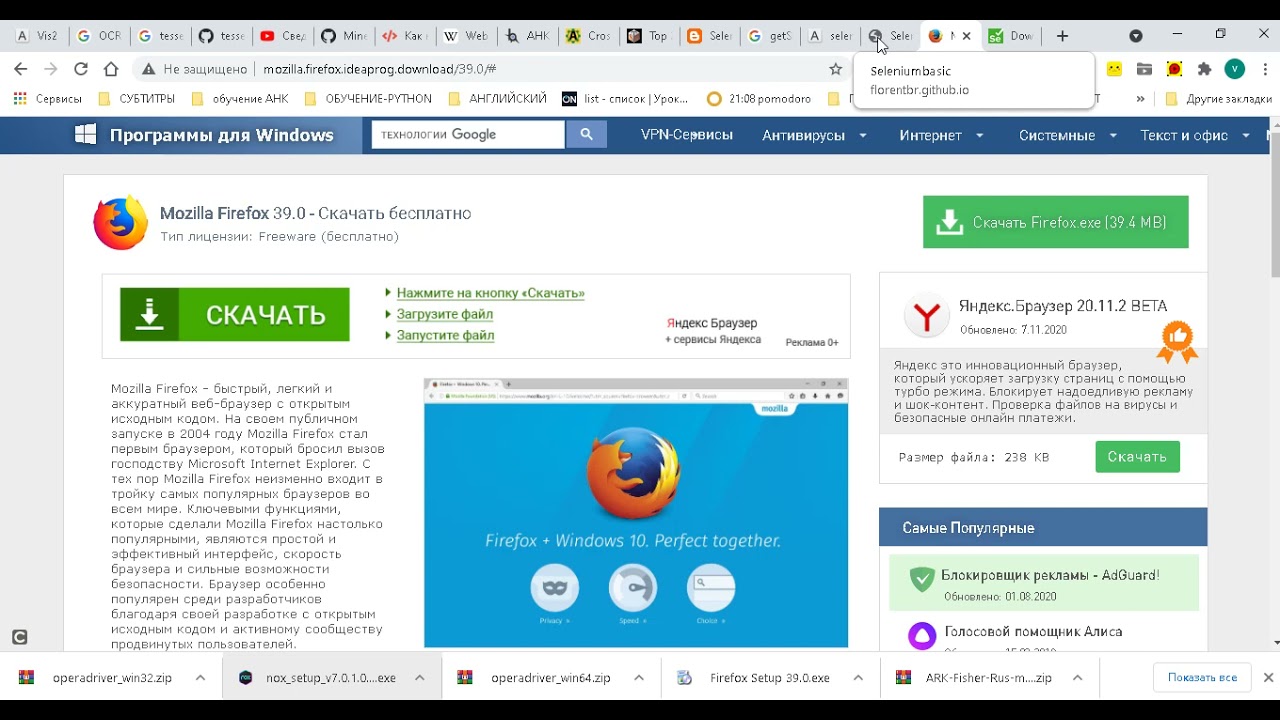This screenshot has height=720, width=1280.
Task: Open the ОБУЧЕНИЕ-PYTHON bookmark folder
Action: click(x=368, y=99)
